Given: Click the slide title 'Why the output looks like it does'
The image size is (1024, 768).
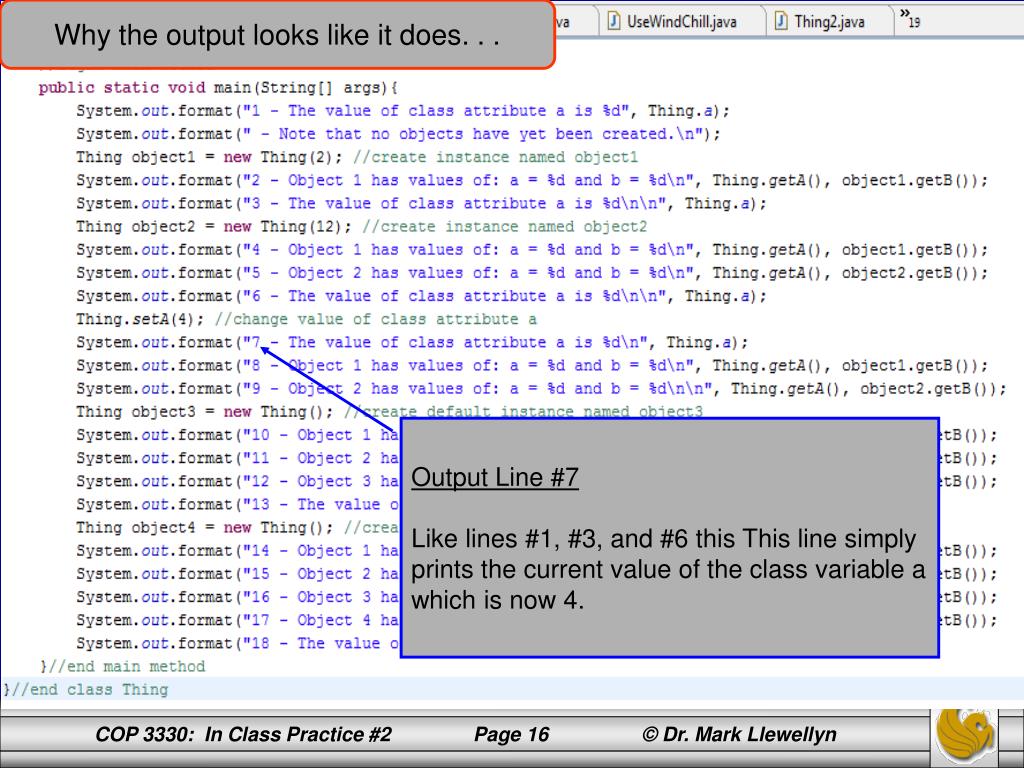Looking at the screenshot, I should pos(277,35).
